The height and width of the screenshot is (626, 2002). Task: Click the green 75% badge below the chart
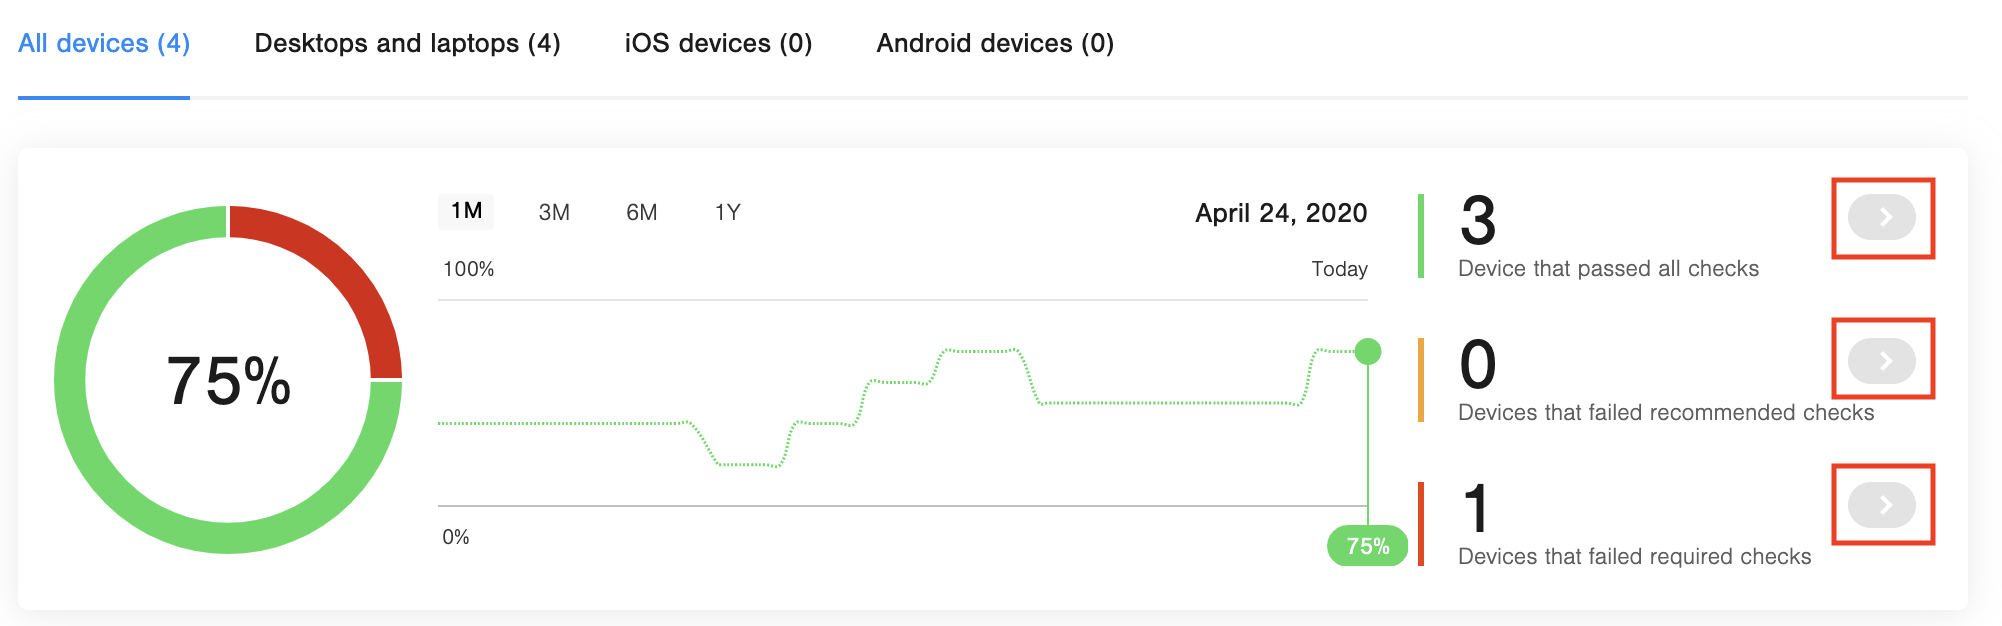point(1367,546)
